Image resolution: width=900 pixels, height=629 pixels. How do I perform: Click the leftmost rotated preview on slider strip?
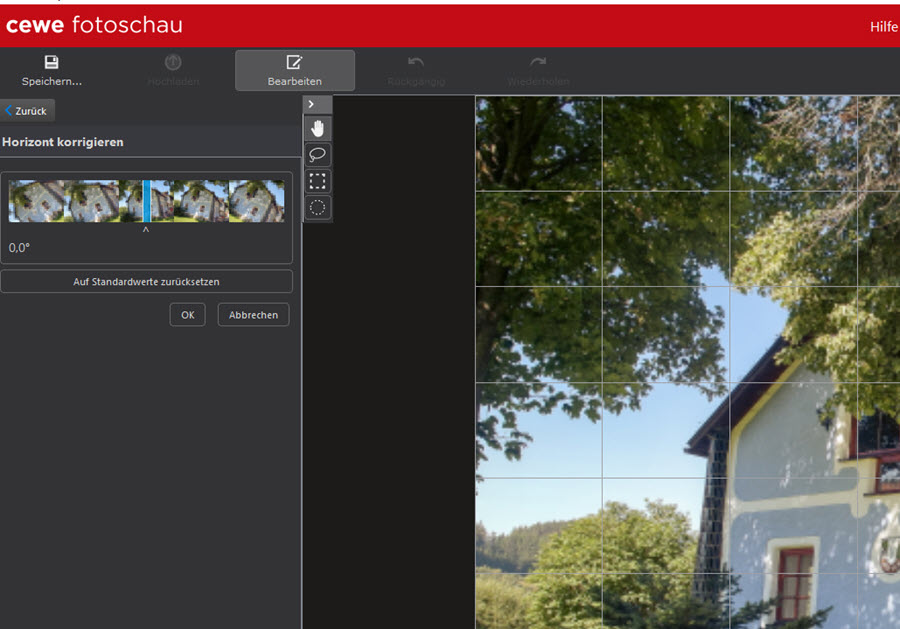point(37,201)
